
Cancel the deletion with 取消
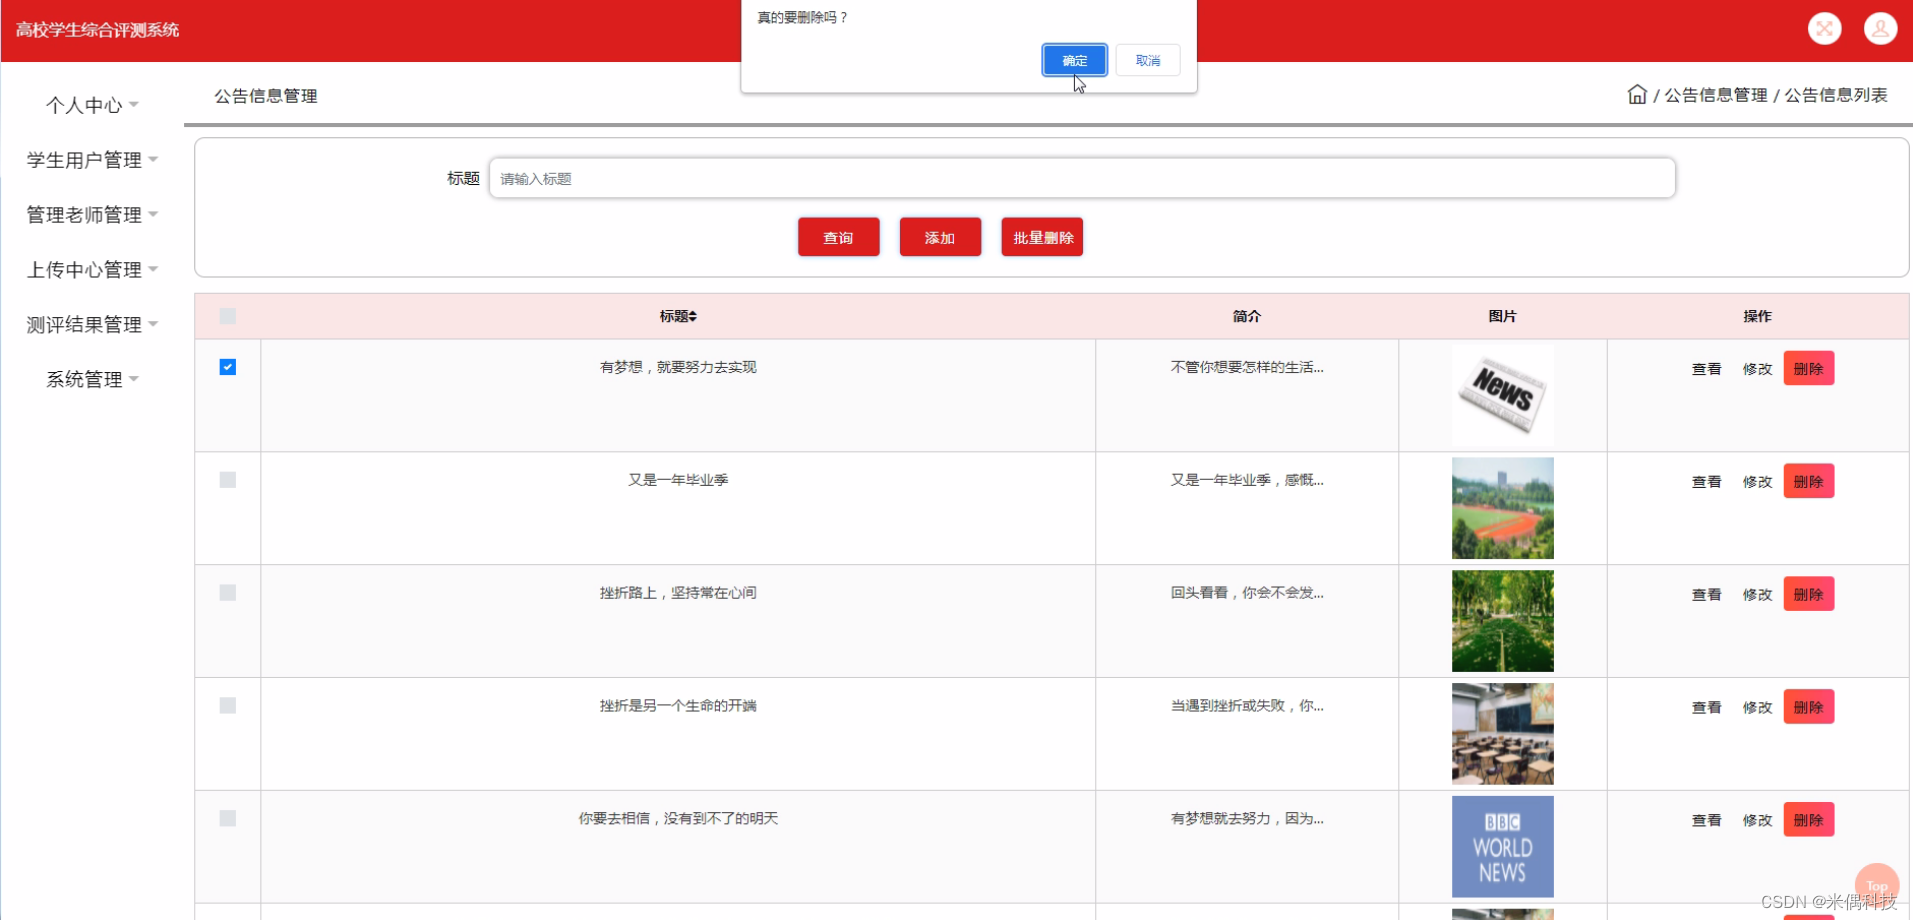[1148, 60]
